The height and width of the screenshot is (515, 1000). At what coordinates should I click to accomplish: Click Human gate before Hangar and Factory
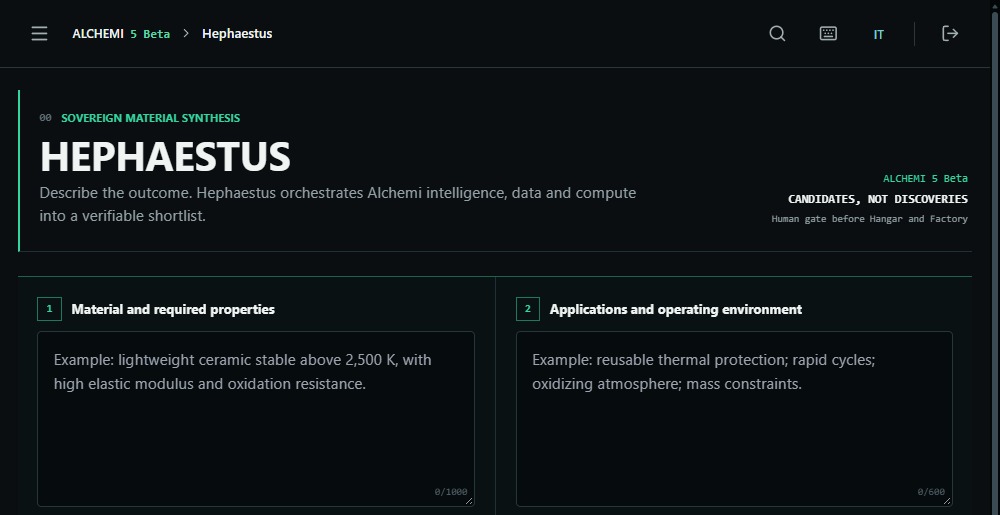coord(869,219)
